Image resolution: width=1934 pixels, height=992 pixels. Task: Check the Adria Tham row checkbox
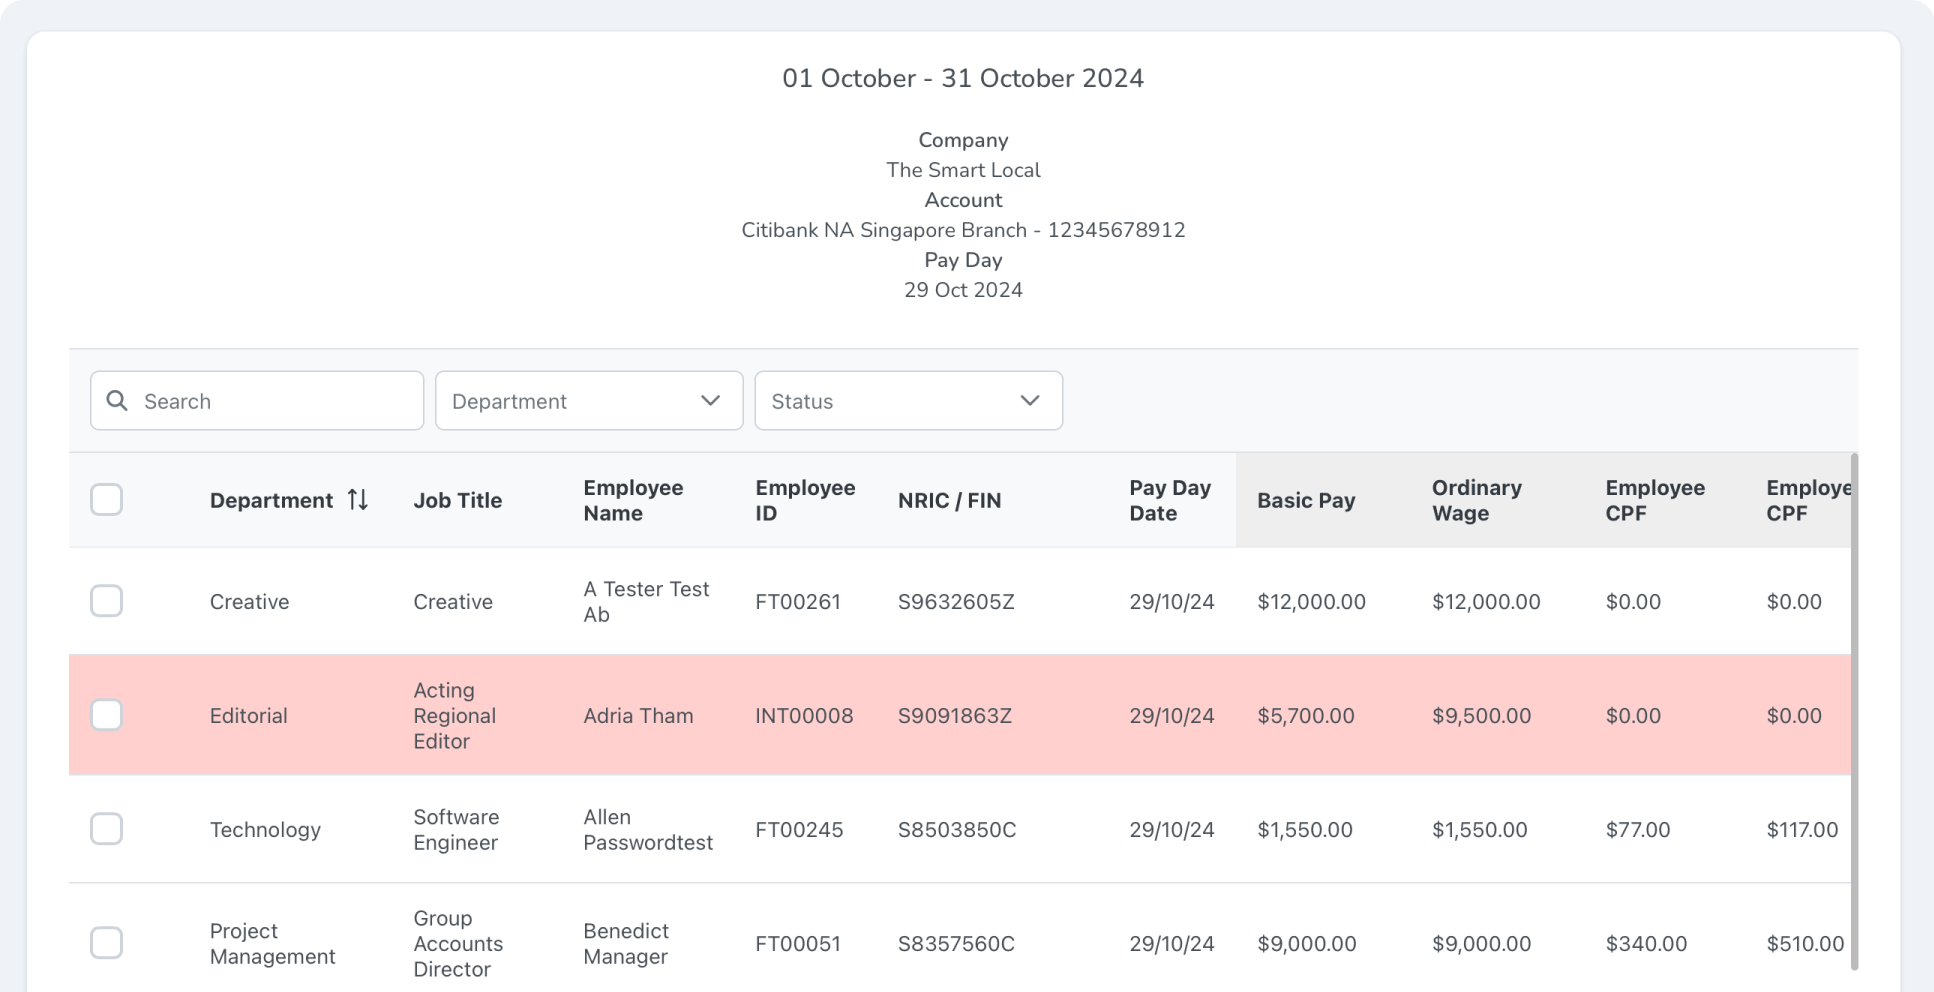tap(106, 715)
